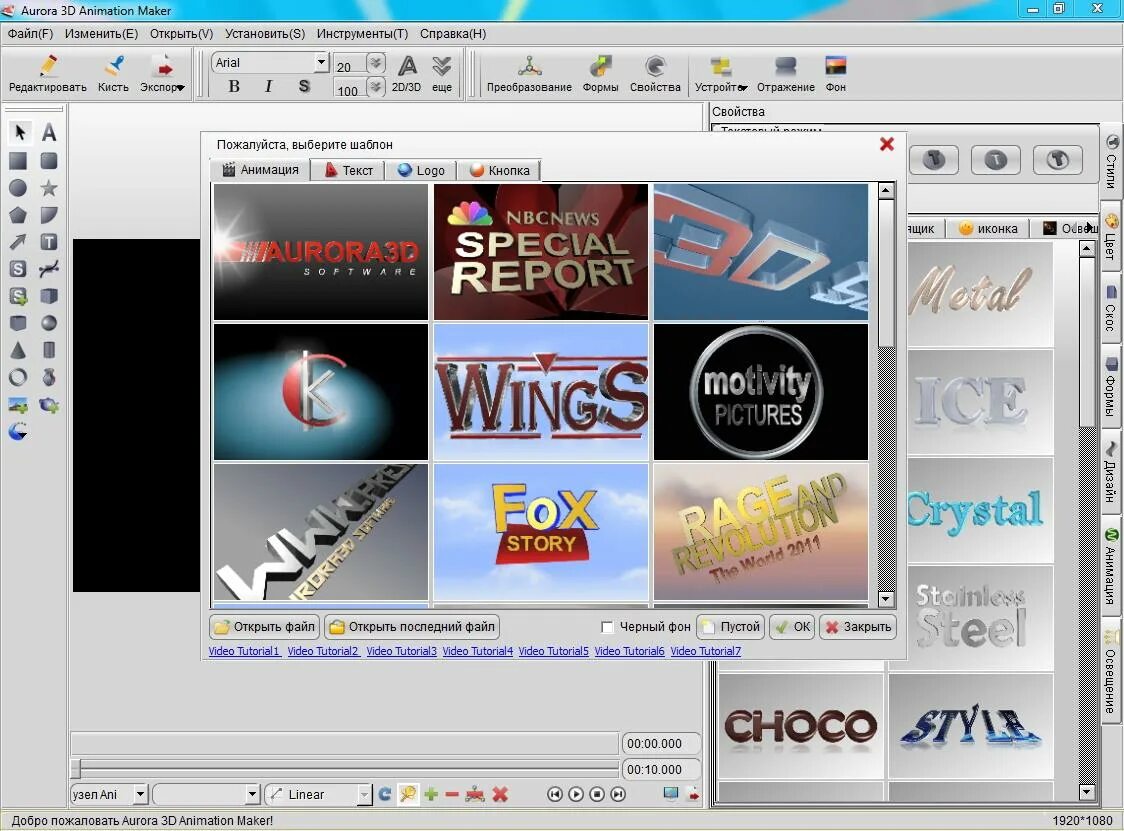Delete with the red X timeline icon
The image size is (1124, 831).
[500, 794]
